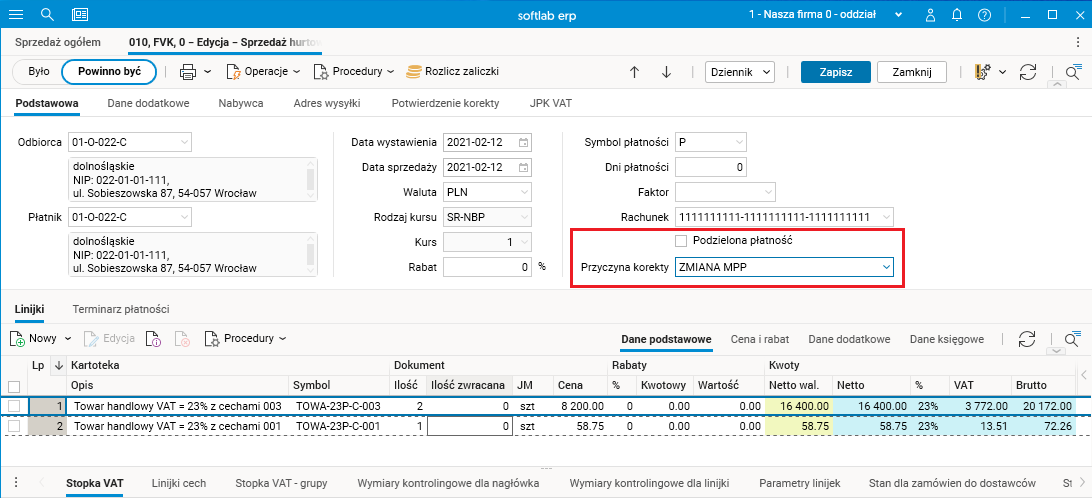The width and height of the screenshot is (1092, 498).
Task: Open settings warning gear icon in toolbar
Action: [983, 72]
